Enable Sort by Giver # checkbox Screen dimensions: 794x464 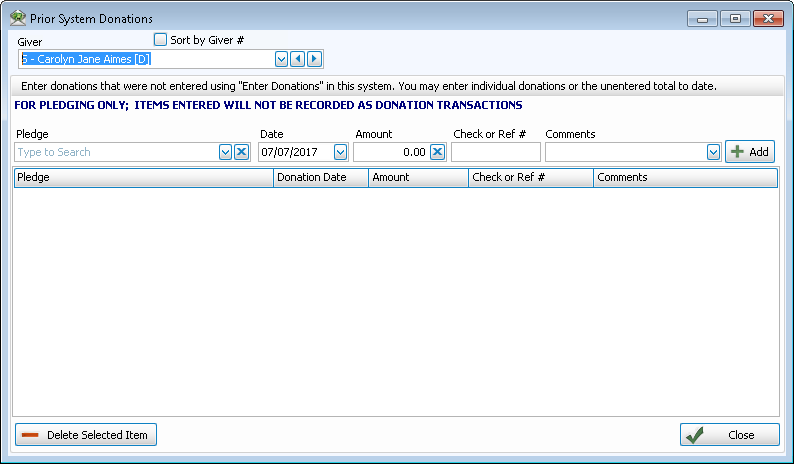click(x=160, y=39)
